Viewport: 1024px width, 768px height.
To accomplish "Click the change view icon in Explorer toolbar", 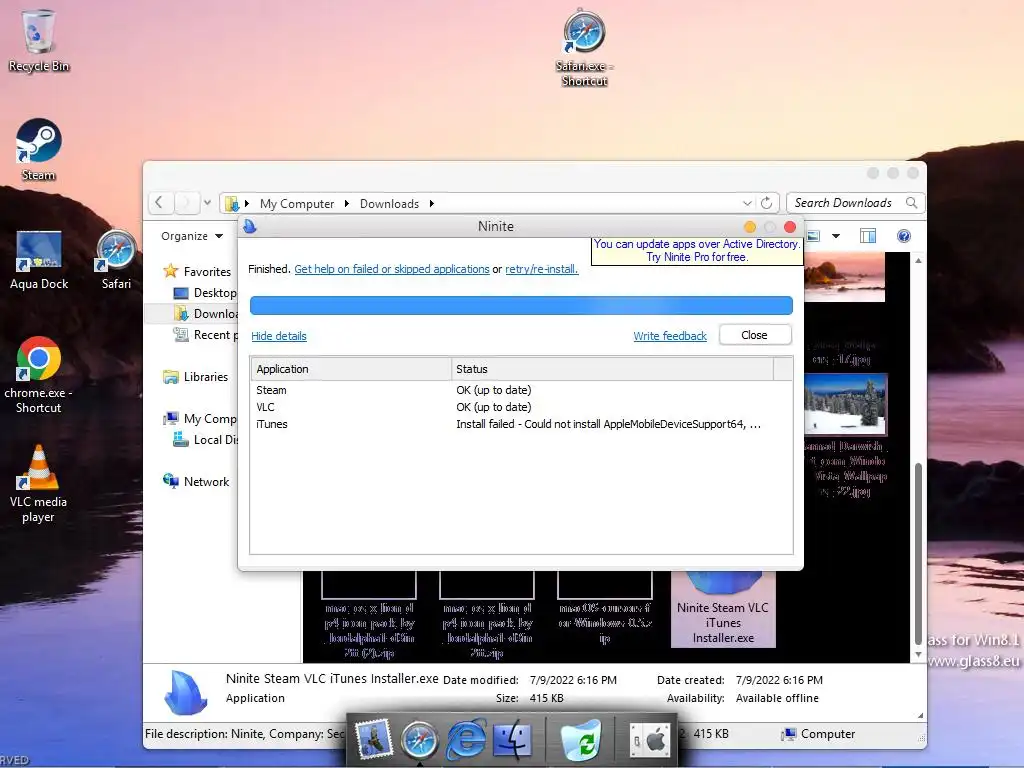I will pyautogui.click(x=813, y=236).
